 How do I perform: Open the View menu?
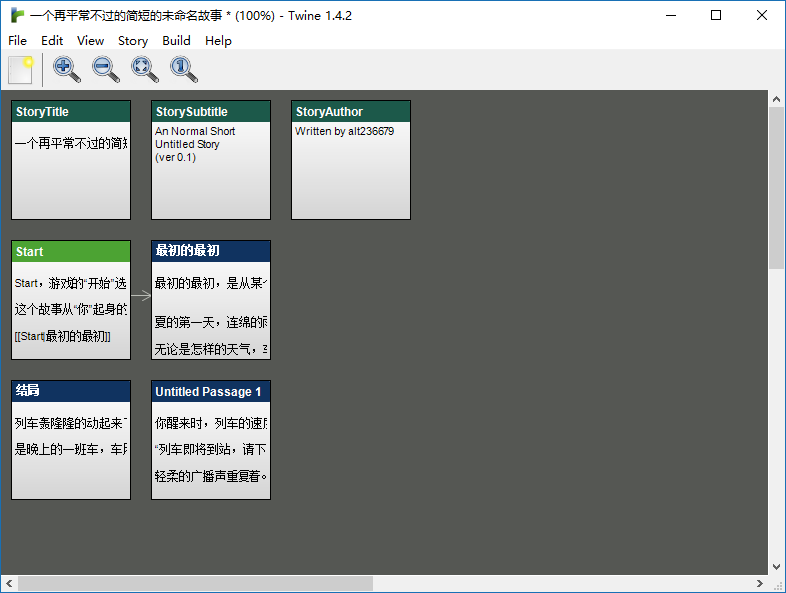pyautogui.click(x=90, y=41)
